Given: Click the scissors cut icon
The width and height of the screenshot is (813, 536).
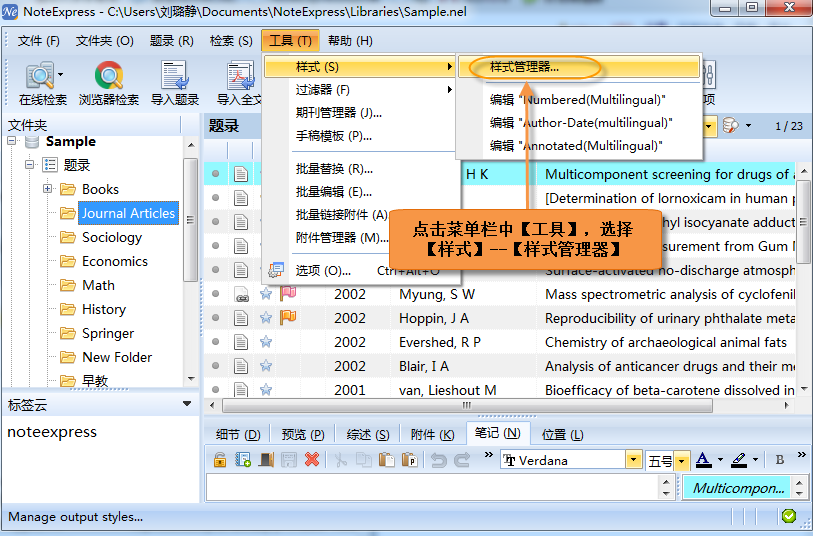Looking at the screenshot, I should pyautogui.click(x=341, y=459).
